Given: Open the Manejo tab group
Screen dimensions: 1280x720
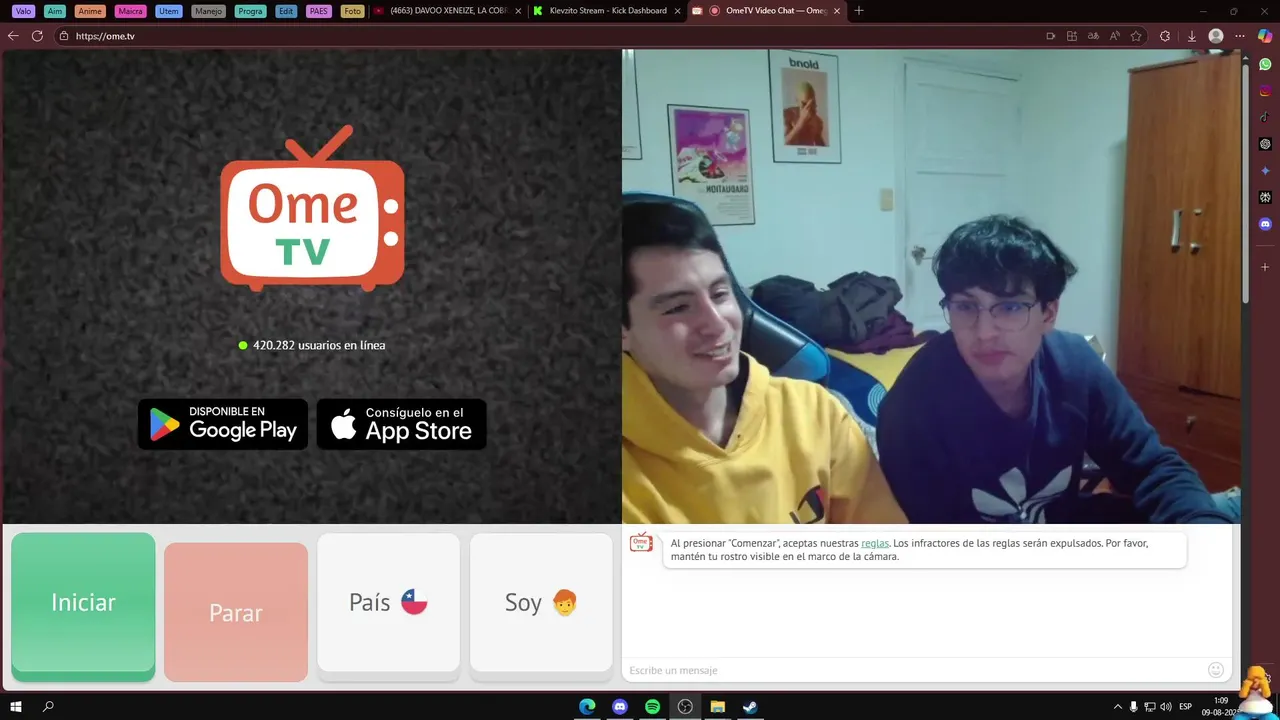Looking at the screenshot, I should pos(208,11).
